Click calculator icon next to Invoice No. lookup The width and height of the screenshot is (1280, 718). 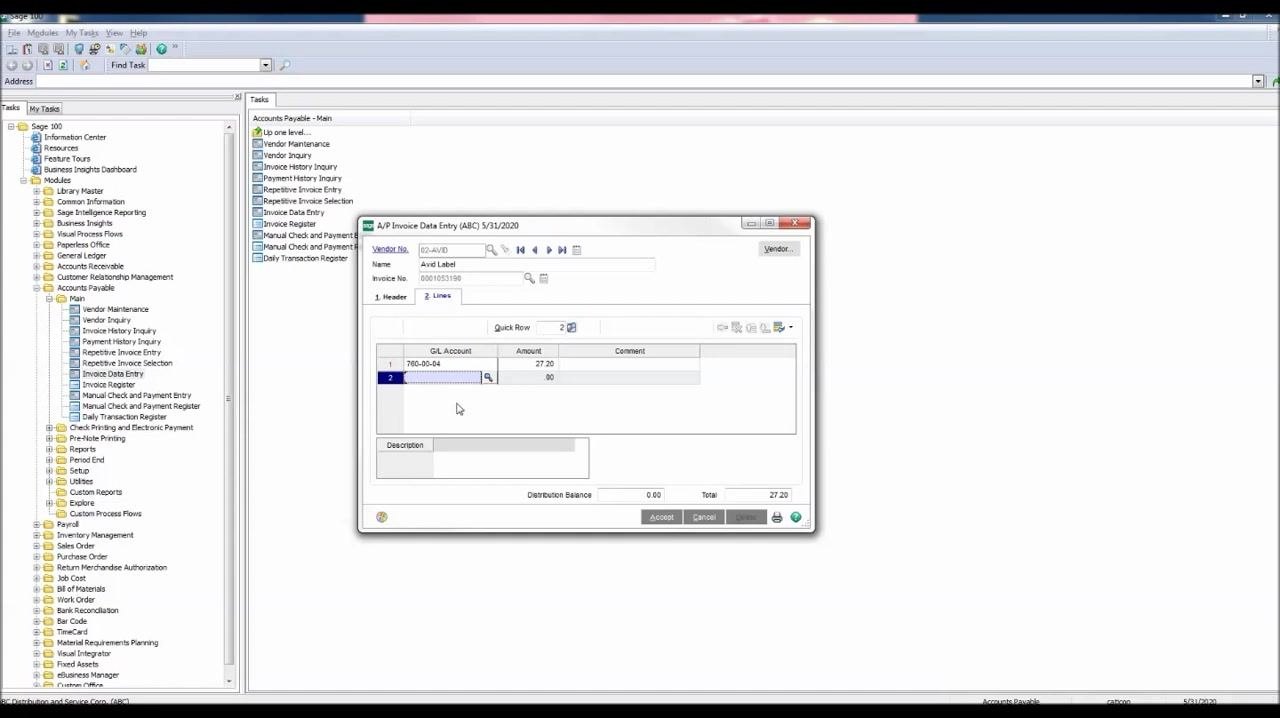(543, 278)
